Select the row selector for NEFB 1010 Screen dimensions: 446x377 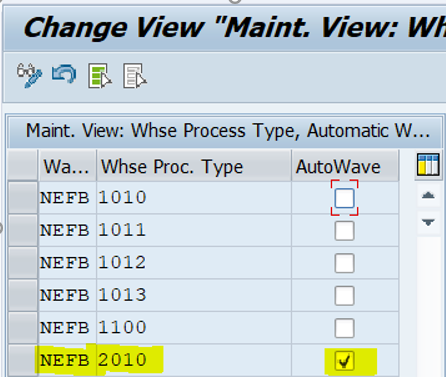[x=23, y=198]
